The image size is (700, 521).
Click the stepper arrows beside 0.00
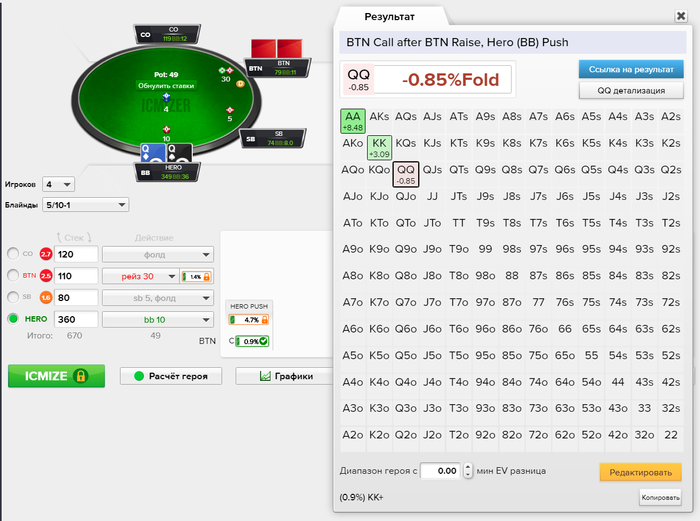(467, 471)
